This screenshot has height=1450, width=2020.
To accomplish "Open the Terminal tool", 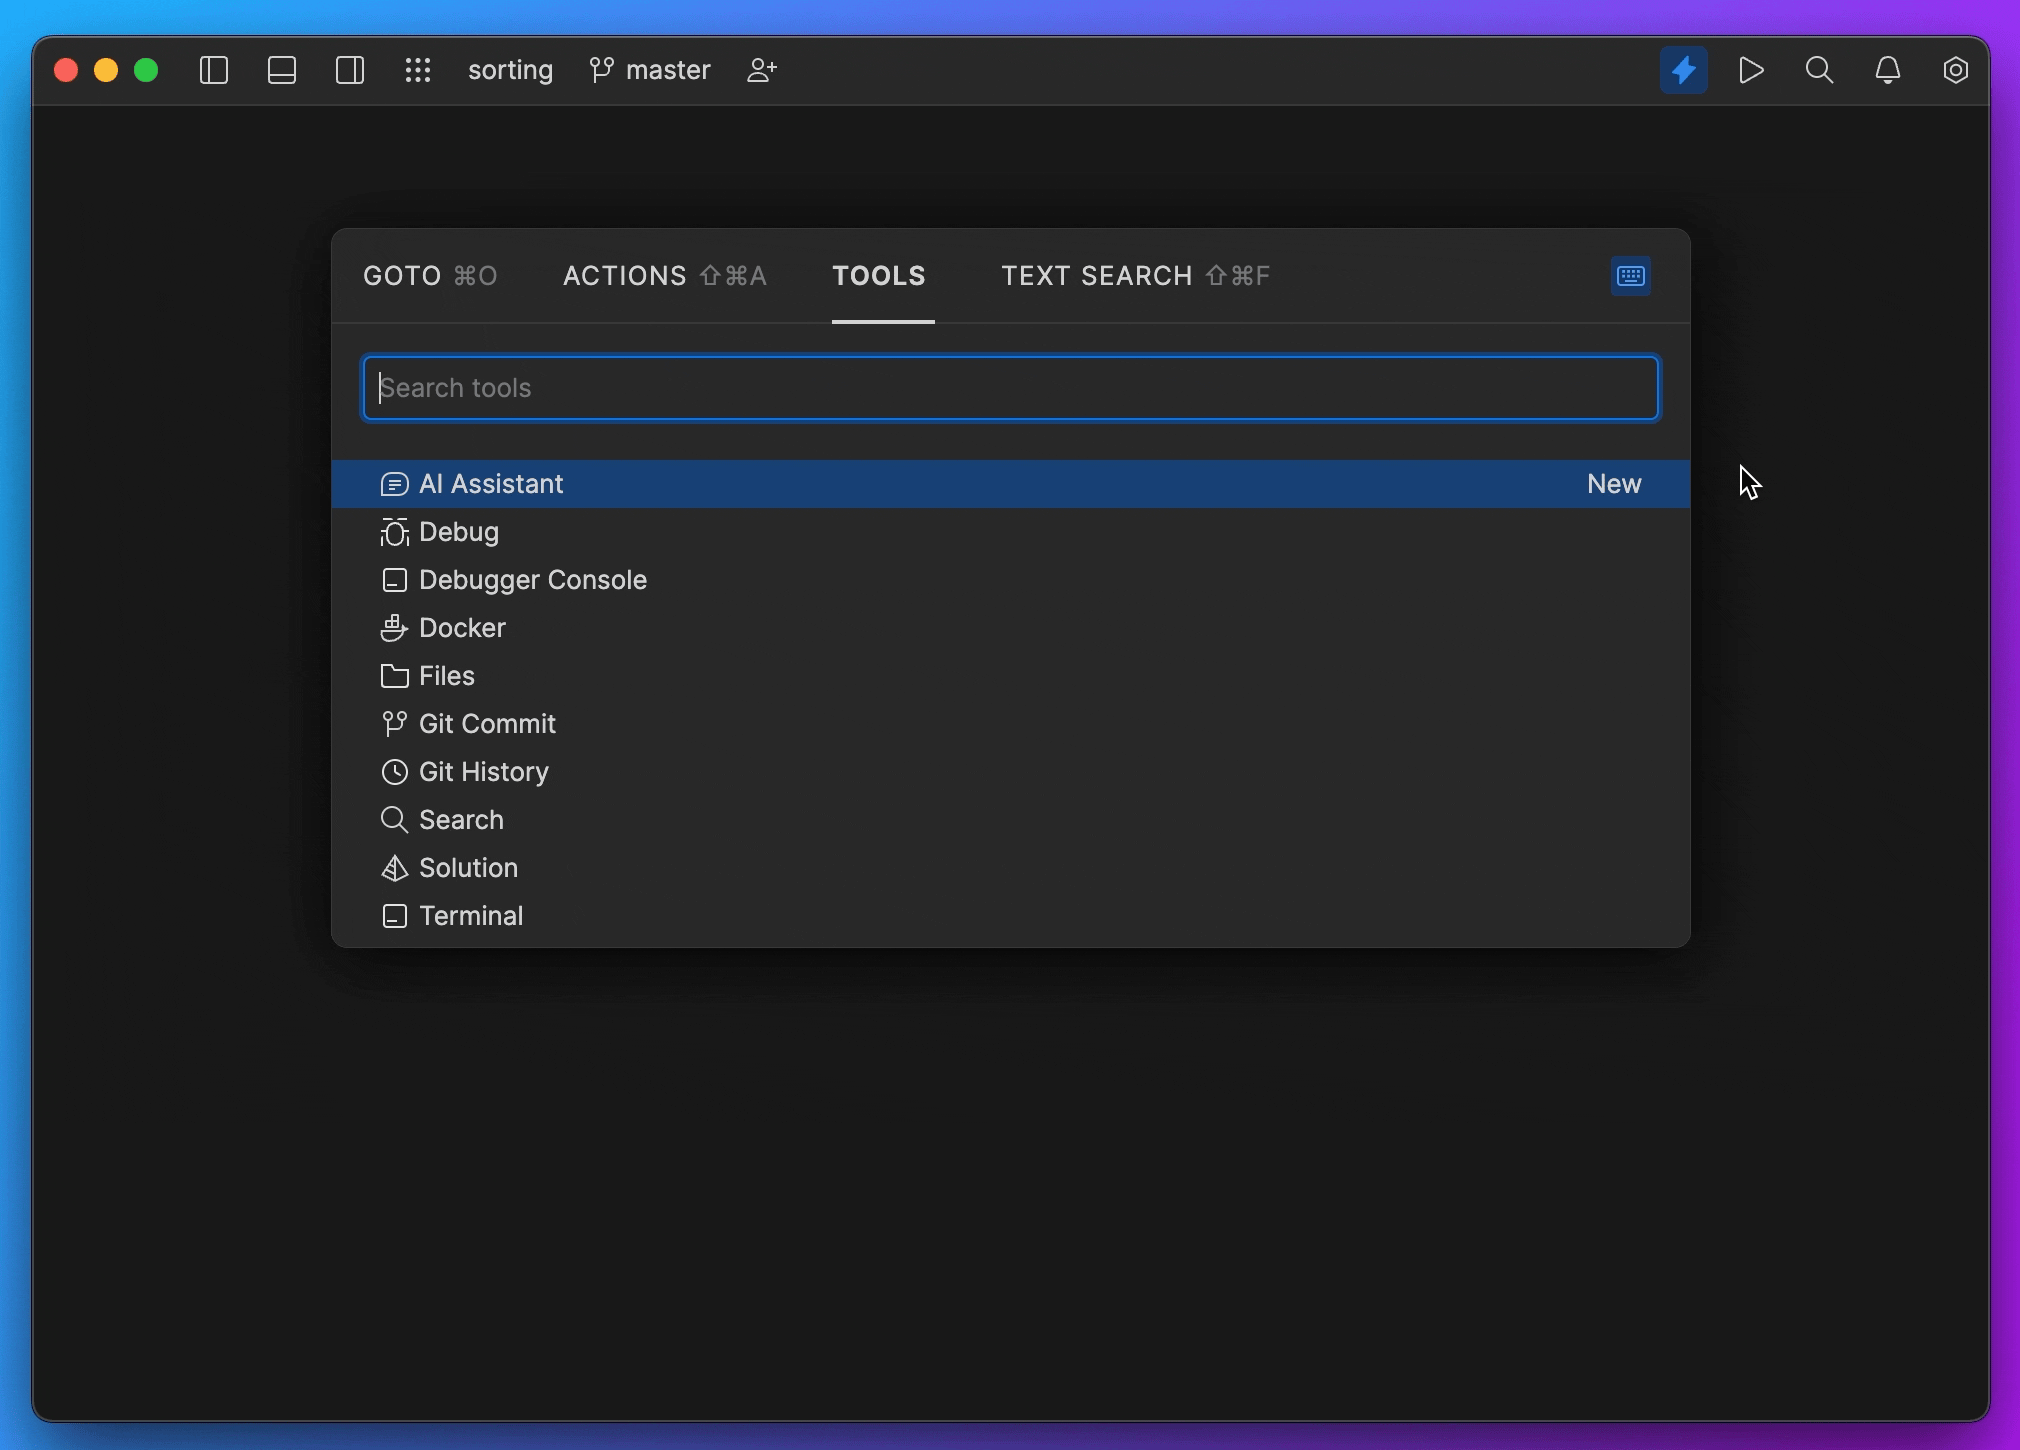I will click(x=470, y=915).
